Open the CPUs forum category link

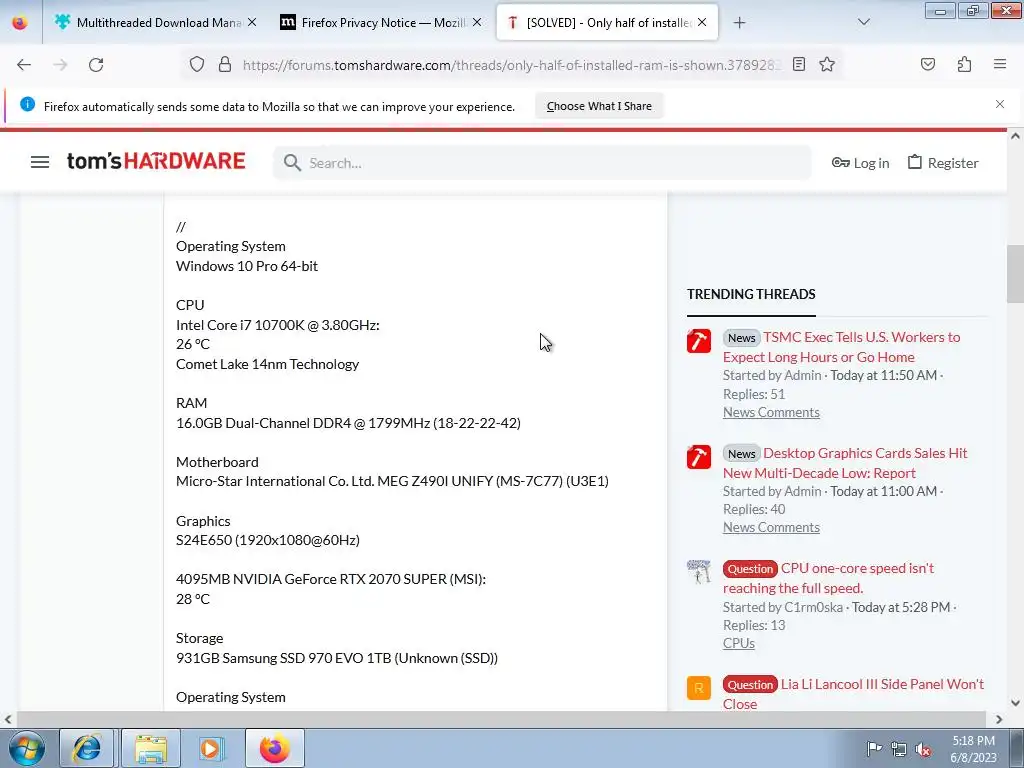[739, 643]
